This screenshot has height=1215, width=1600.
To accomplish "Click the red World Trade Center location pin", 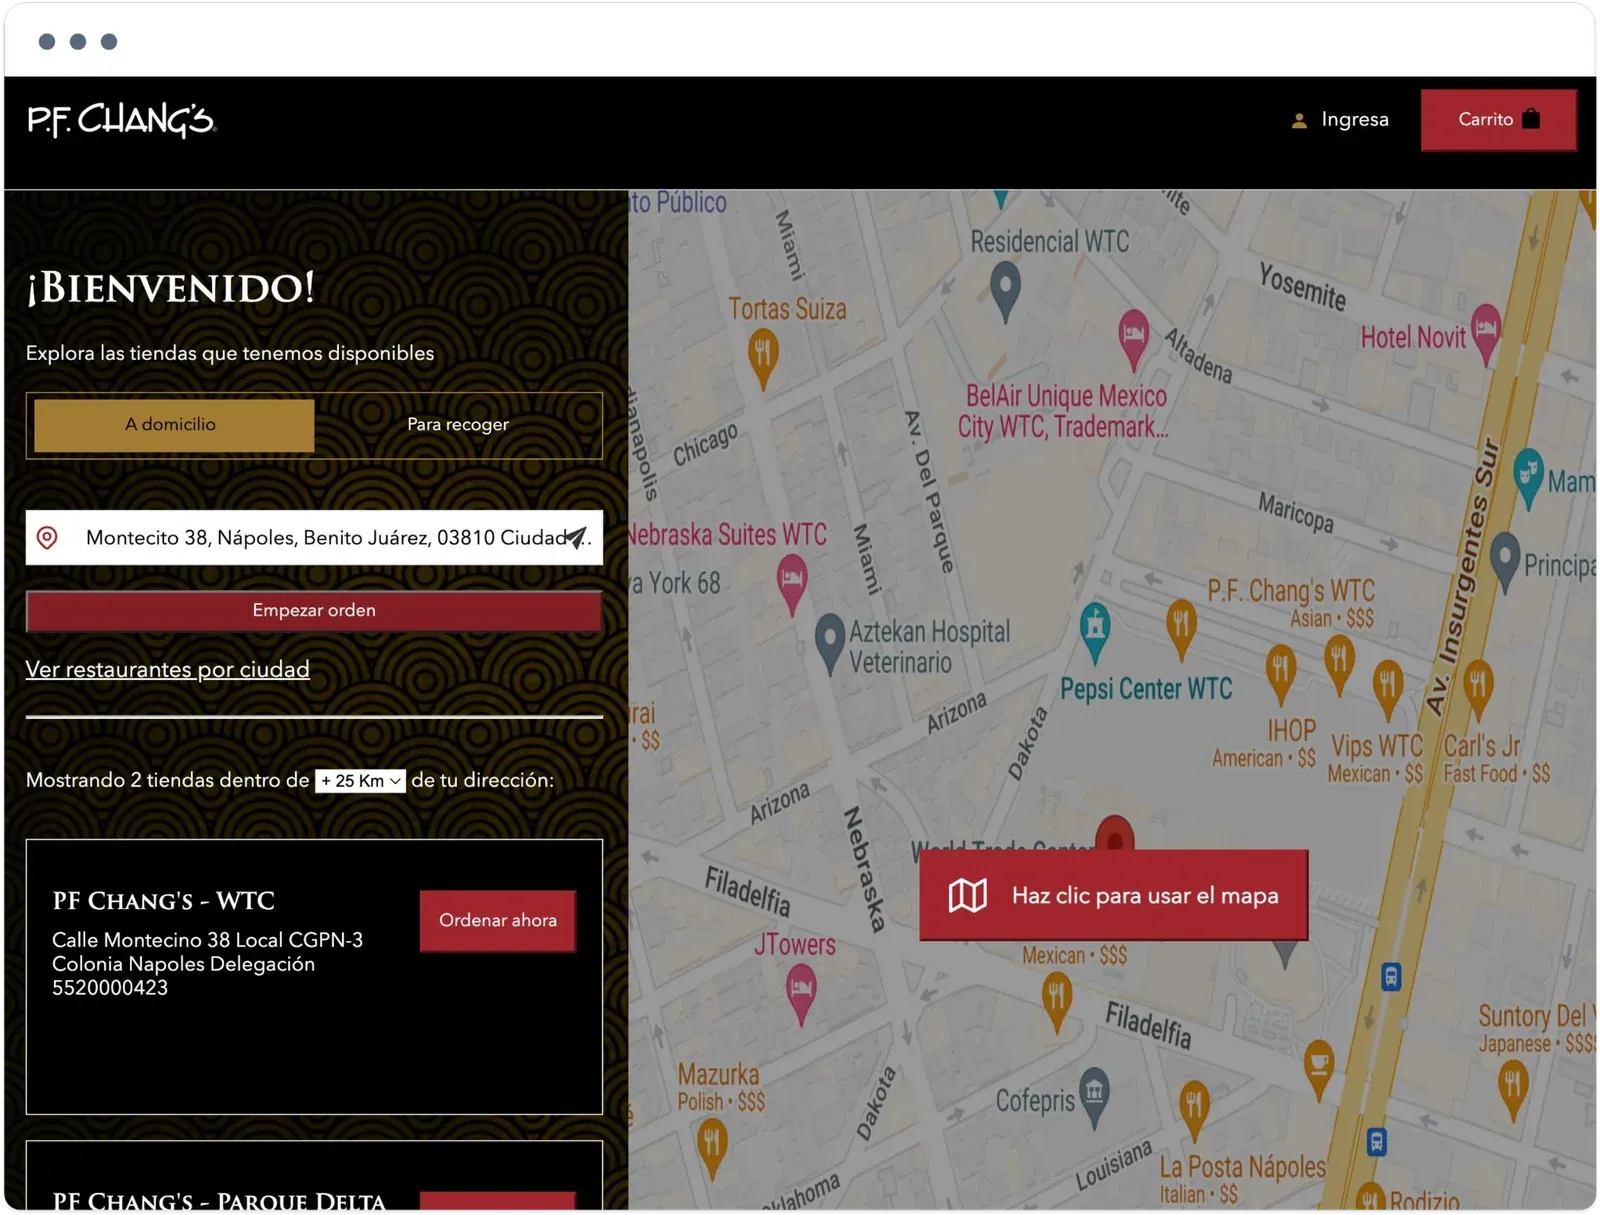I will [1115, 835].
